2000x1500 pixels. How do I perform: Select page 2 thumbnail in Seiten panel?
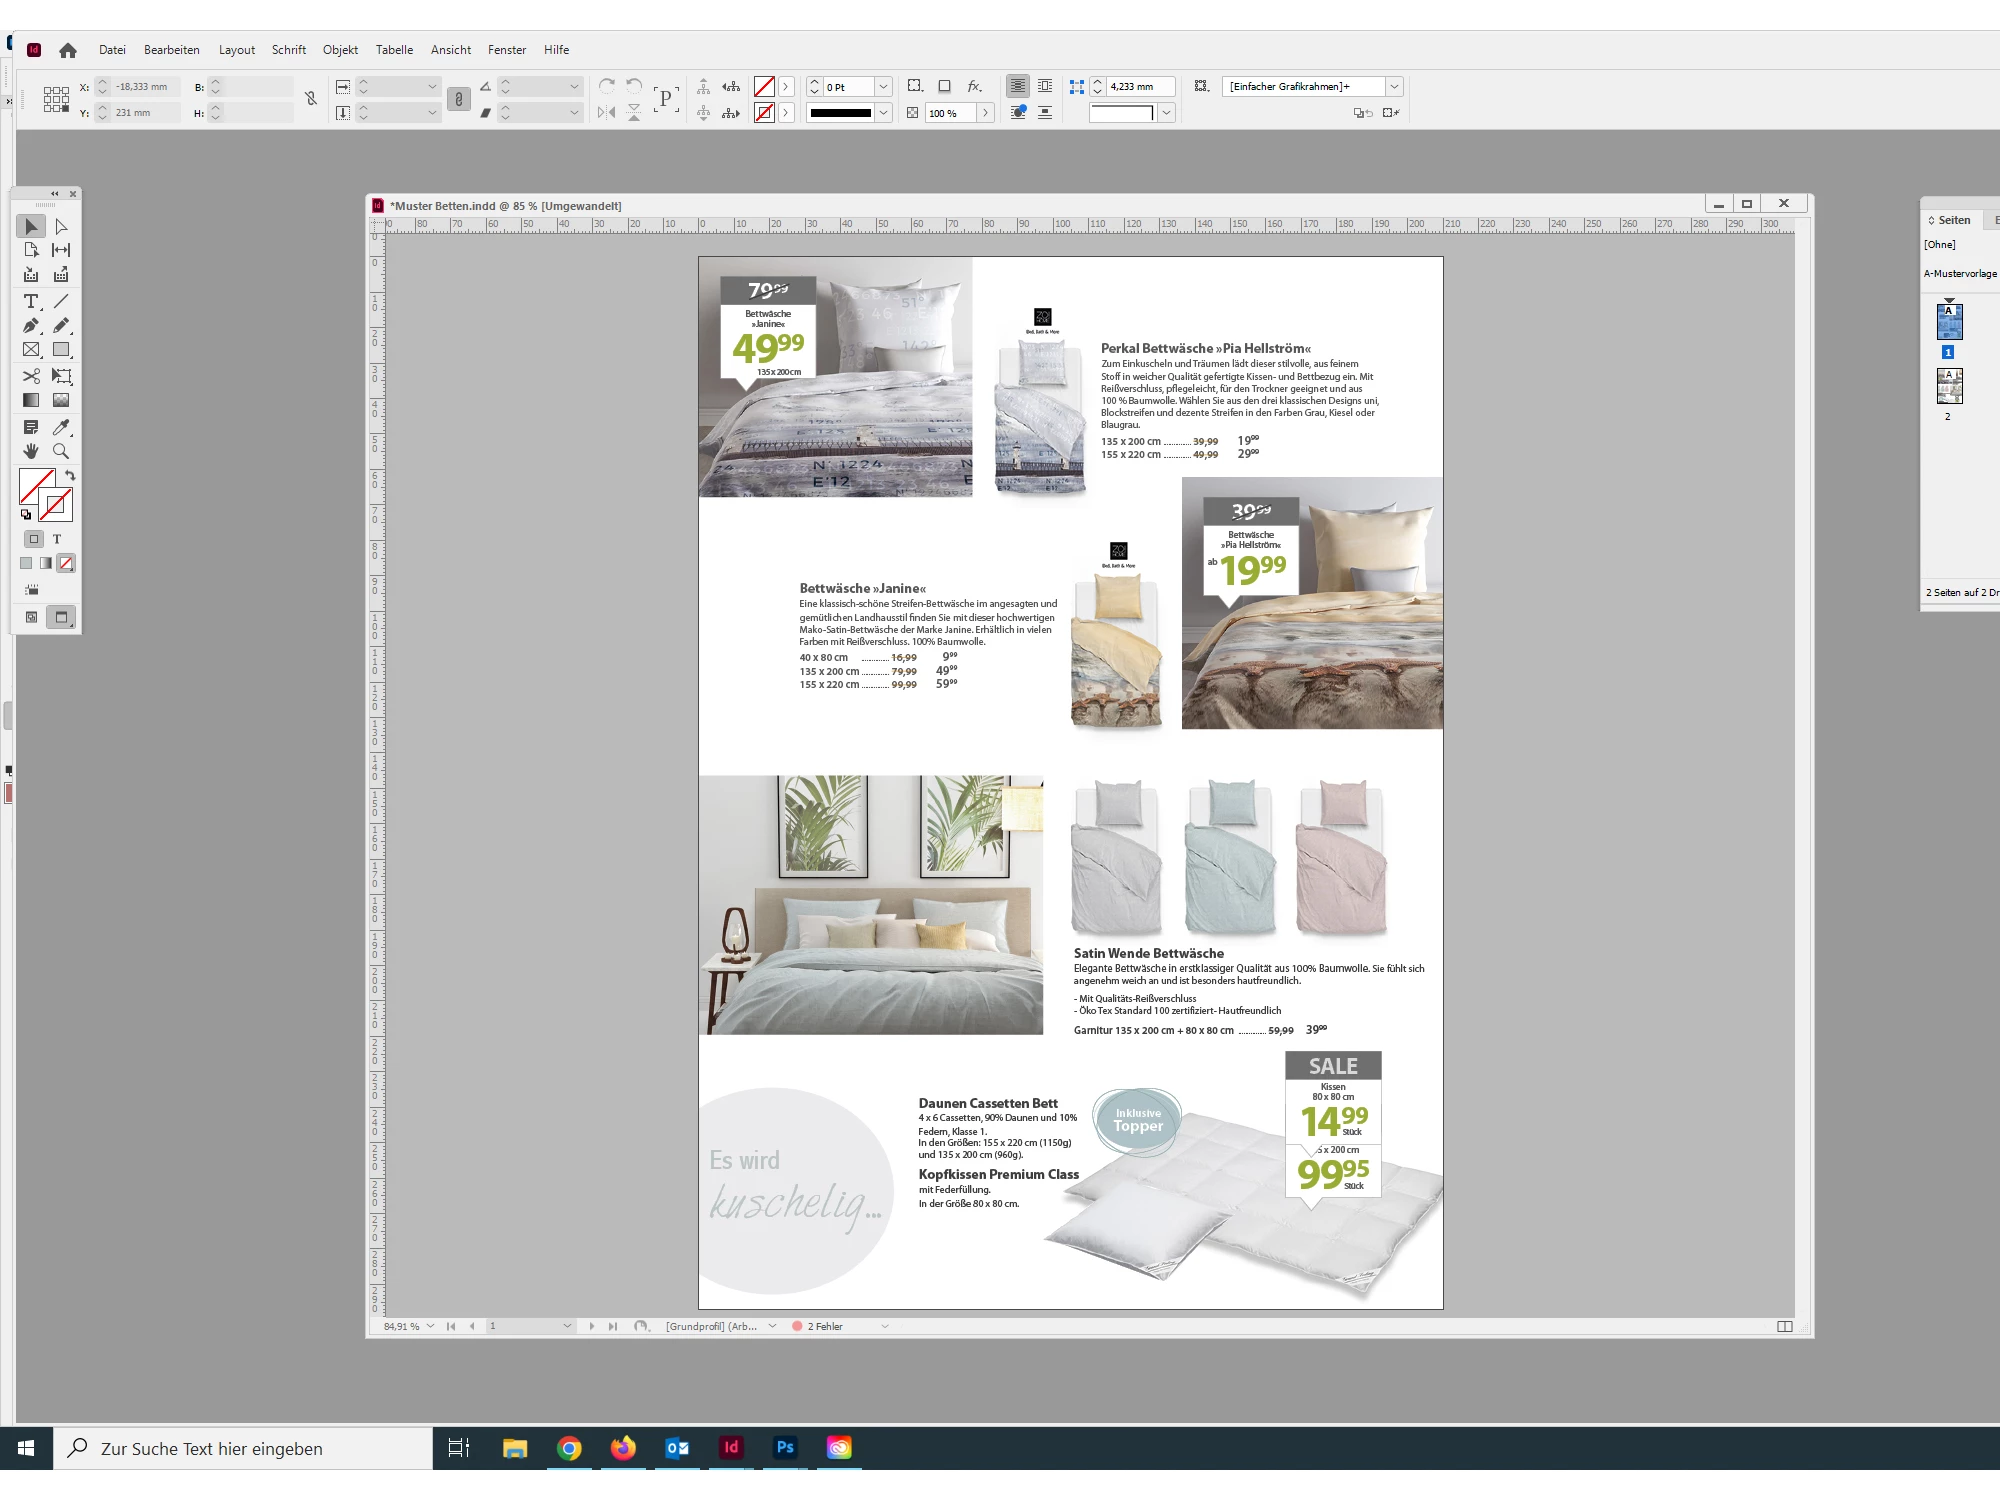point(1949,386)
